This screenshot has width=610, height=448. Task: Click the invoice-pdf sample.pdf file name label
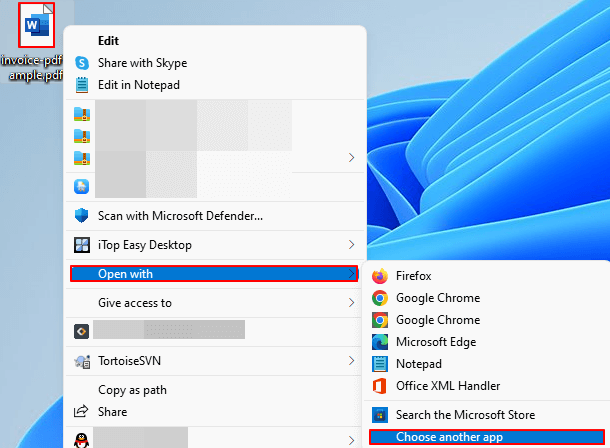(32, 67)
